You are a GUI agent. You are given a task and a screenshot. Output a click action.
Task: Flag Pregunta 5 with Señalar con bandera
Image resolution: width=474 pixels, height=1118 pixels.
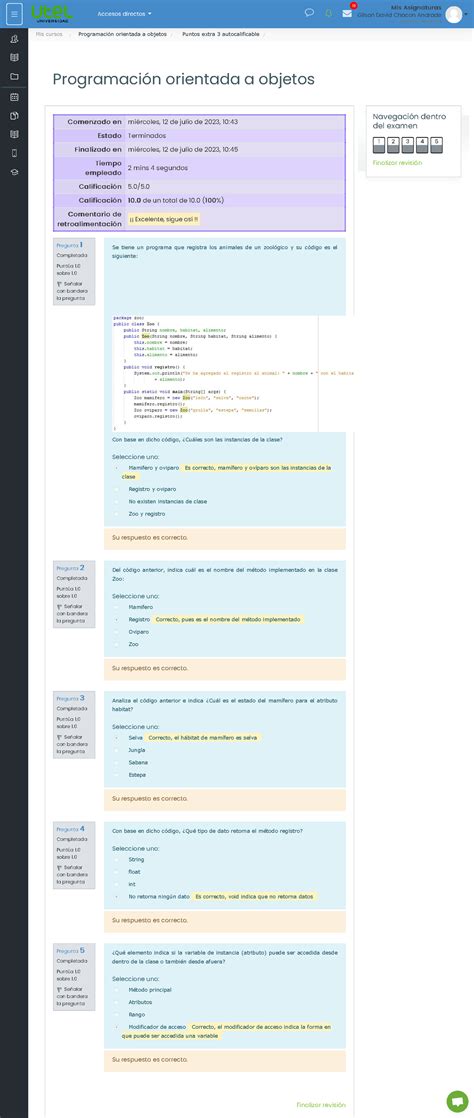(72, 997)
